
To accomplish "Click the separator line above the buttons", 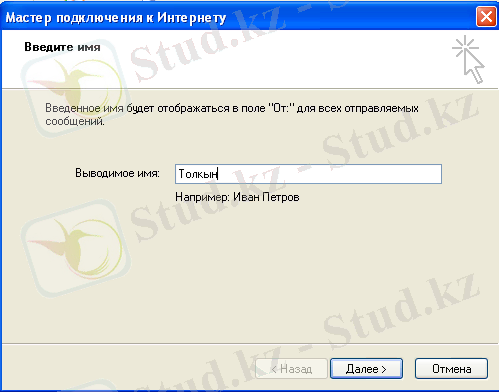I will (x=249, y=343).
